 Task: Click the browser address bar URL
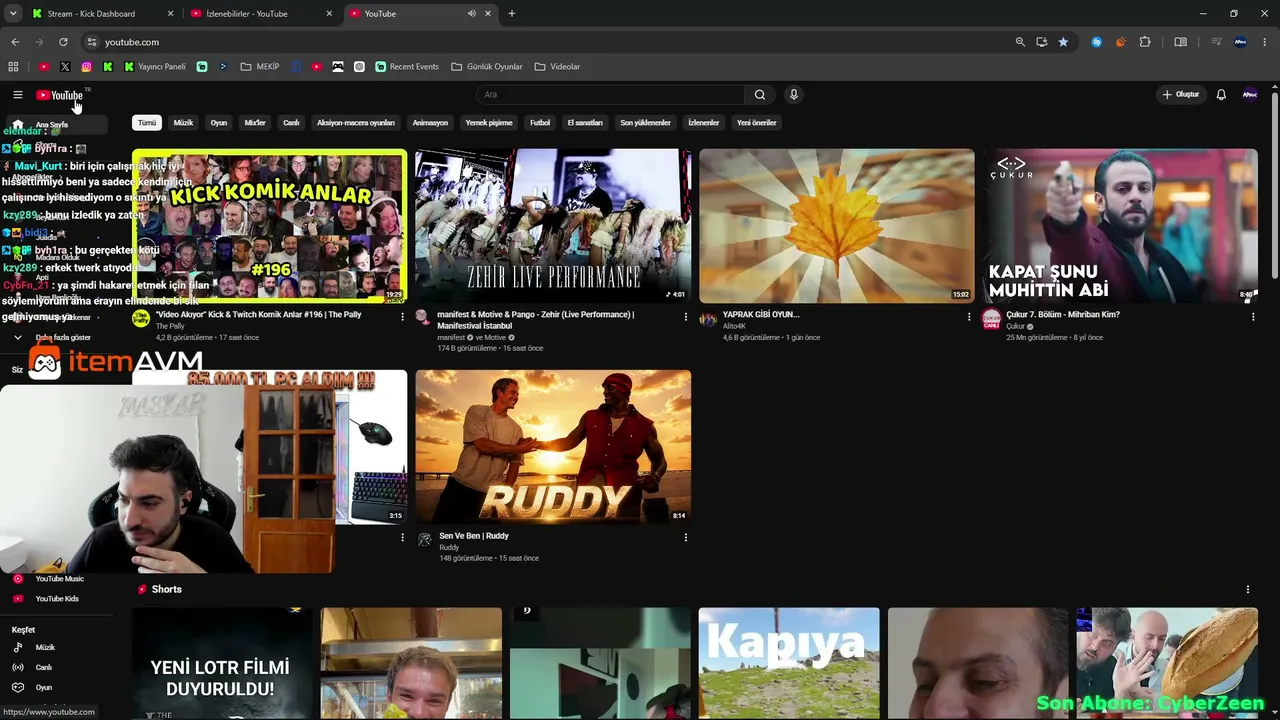tap(132, 42)
